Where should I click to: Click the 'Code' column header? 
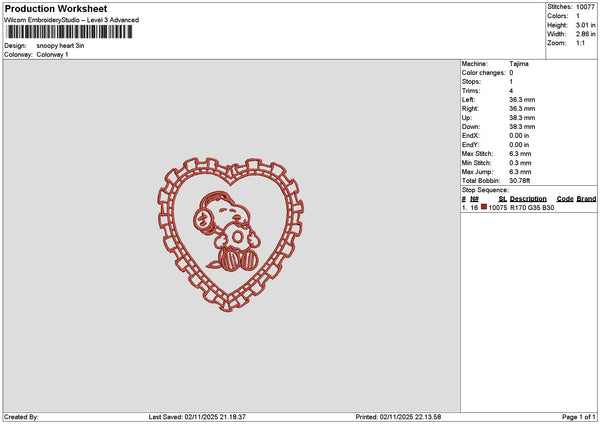coord(565,199)
